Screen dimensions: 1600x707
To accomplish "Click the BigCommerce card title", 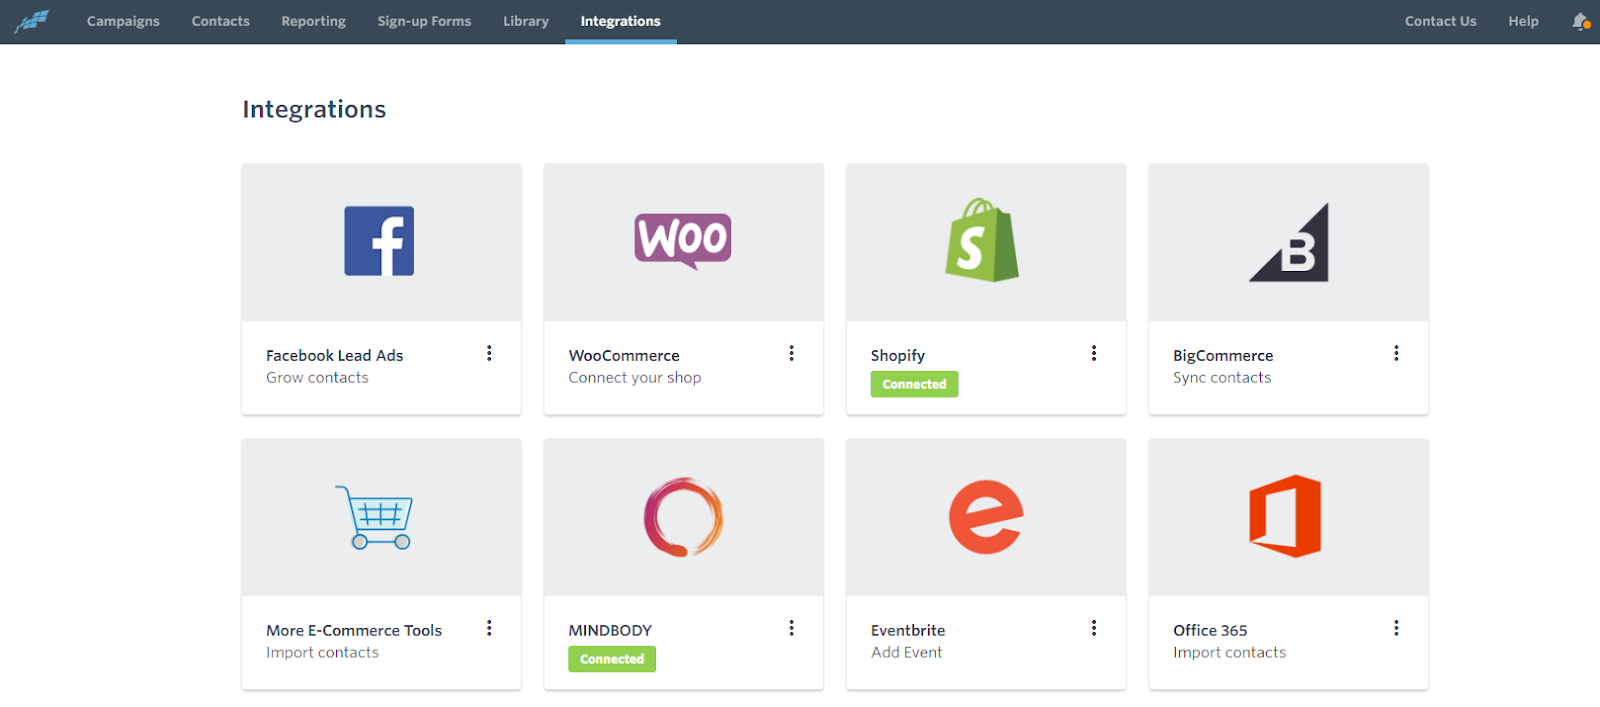I will [1223, 355].
